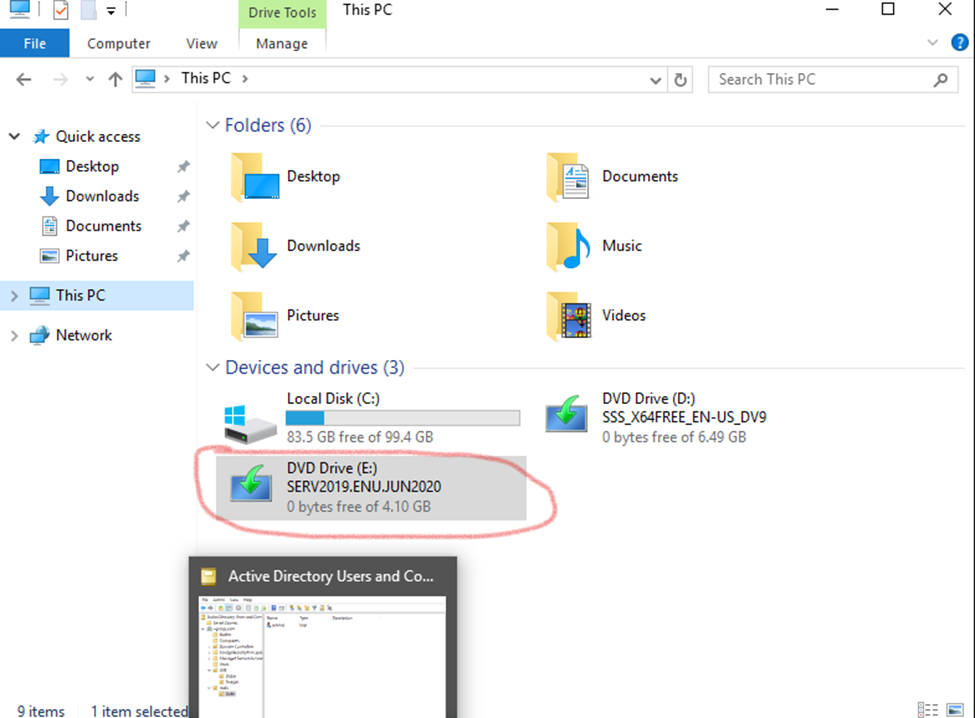Select Downloads in Quick access
This screenshot has height=718, width=975.
coord(102,196)
